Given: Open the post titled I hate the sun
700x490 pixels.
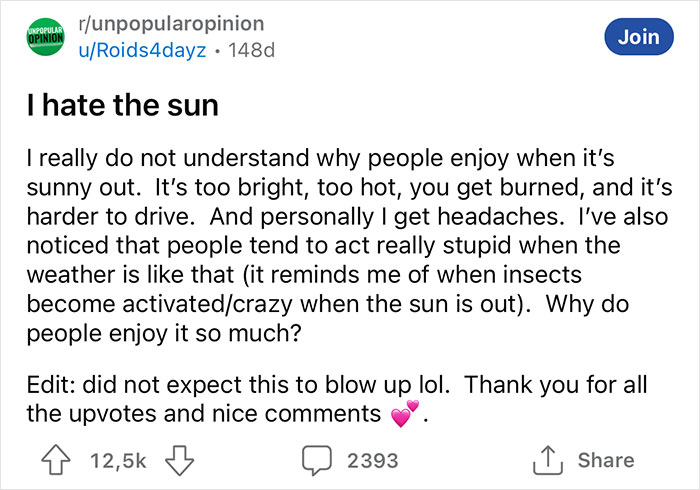Looking at the screenshot, I should click(120, 105).
